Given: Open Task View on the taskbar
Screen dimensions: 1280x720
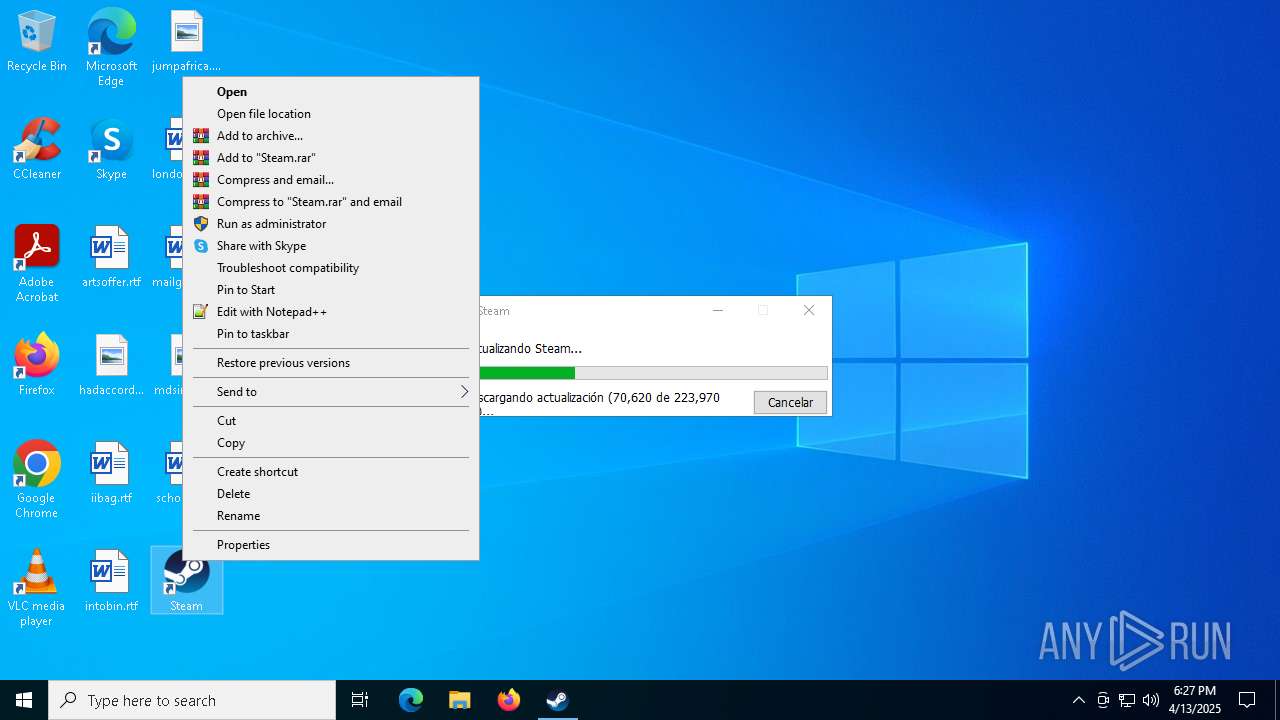Looking at the screenshot, I should 360,700.
